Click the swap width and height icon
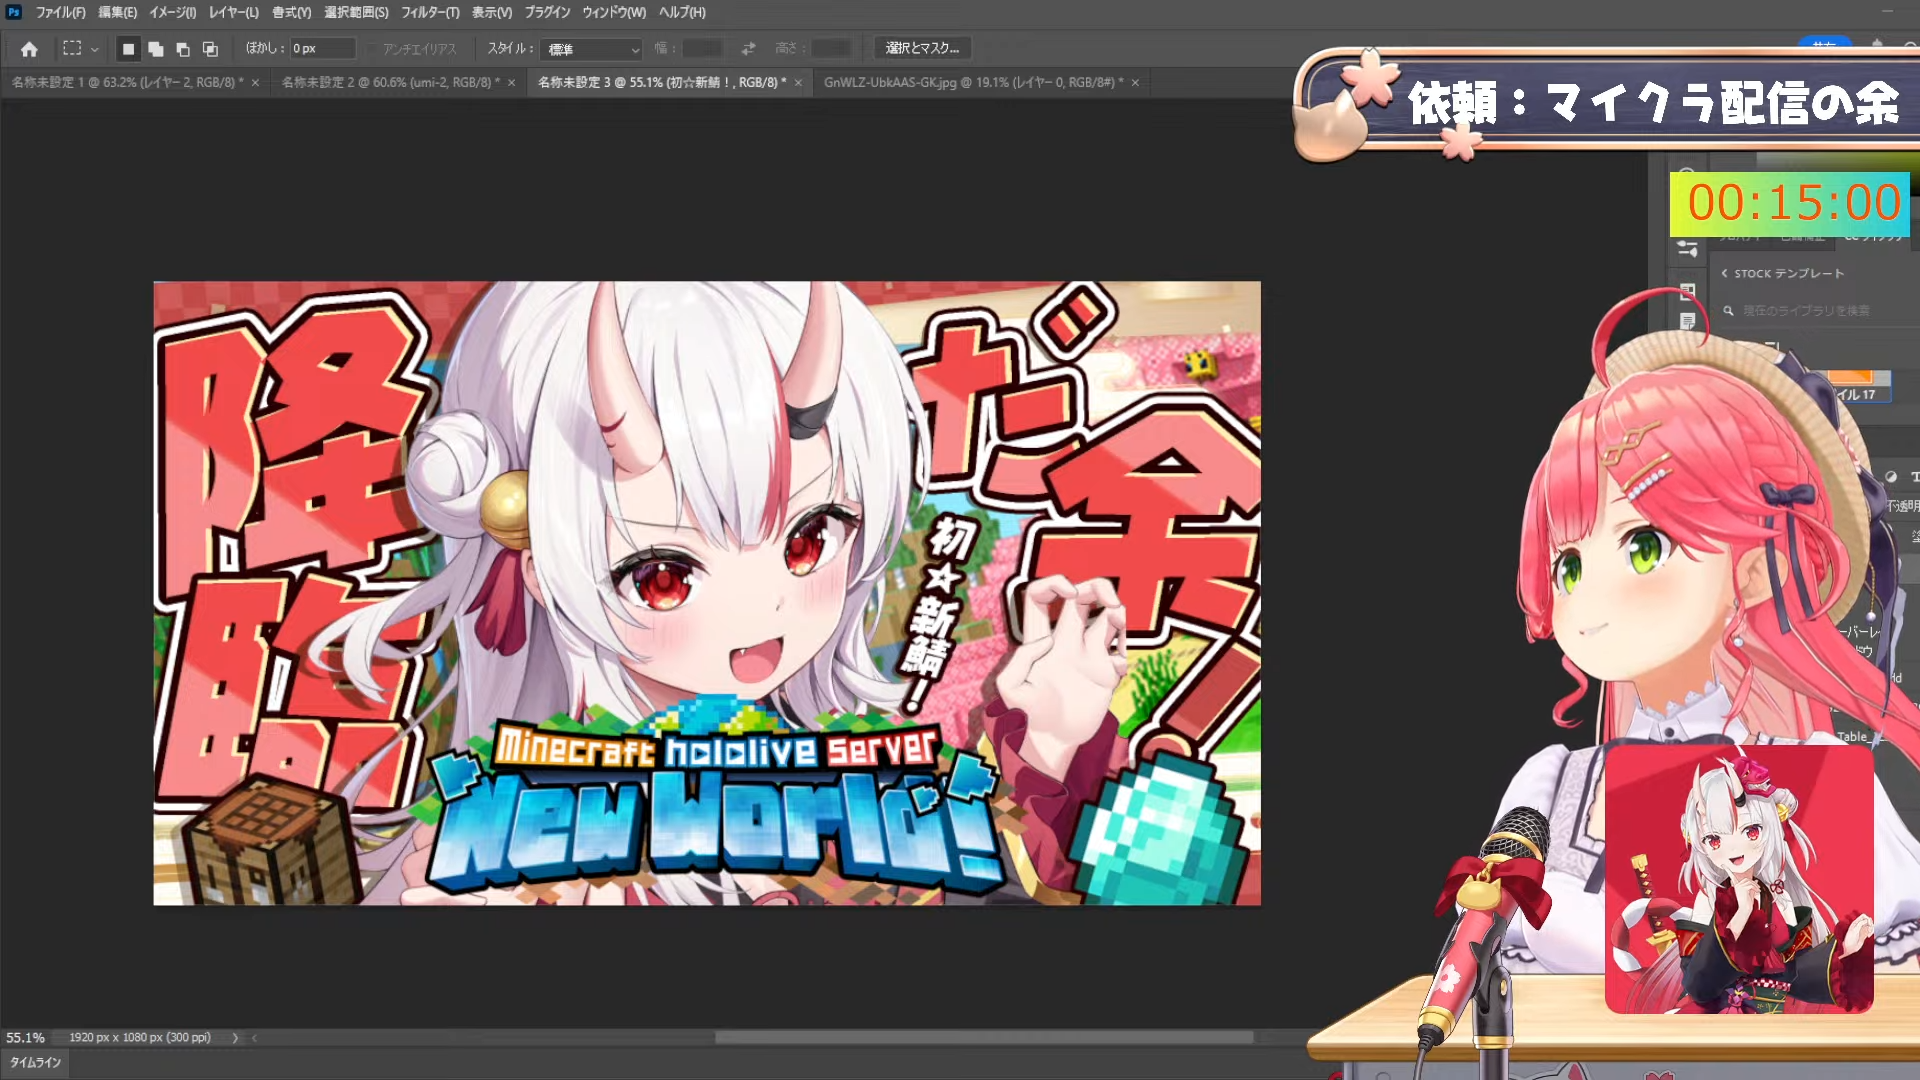Image resolution: width=1920 pixels, height=1080 pixels. click(748, 48)
